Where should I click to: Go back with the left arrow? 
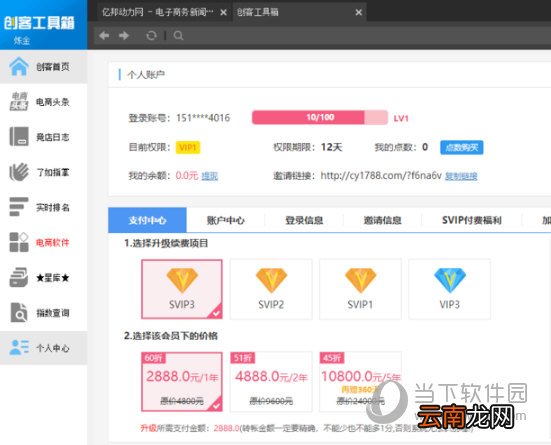[104, 36]
